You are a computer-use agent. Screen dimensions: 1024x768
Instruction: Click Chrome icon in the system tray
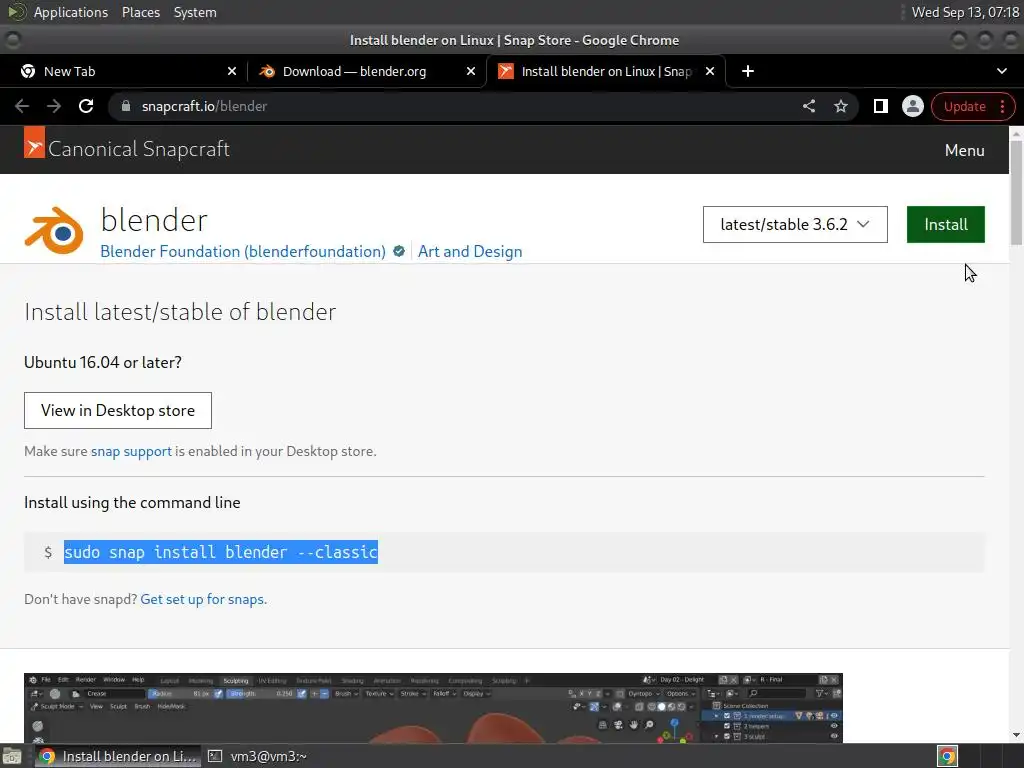click(x=947, y=756)
